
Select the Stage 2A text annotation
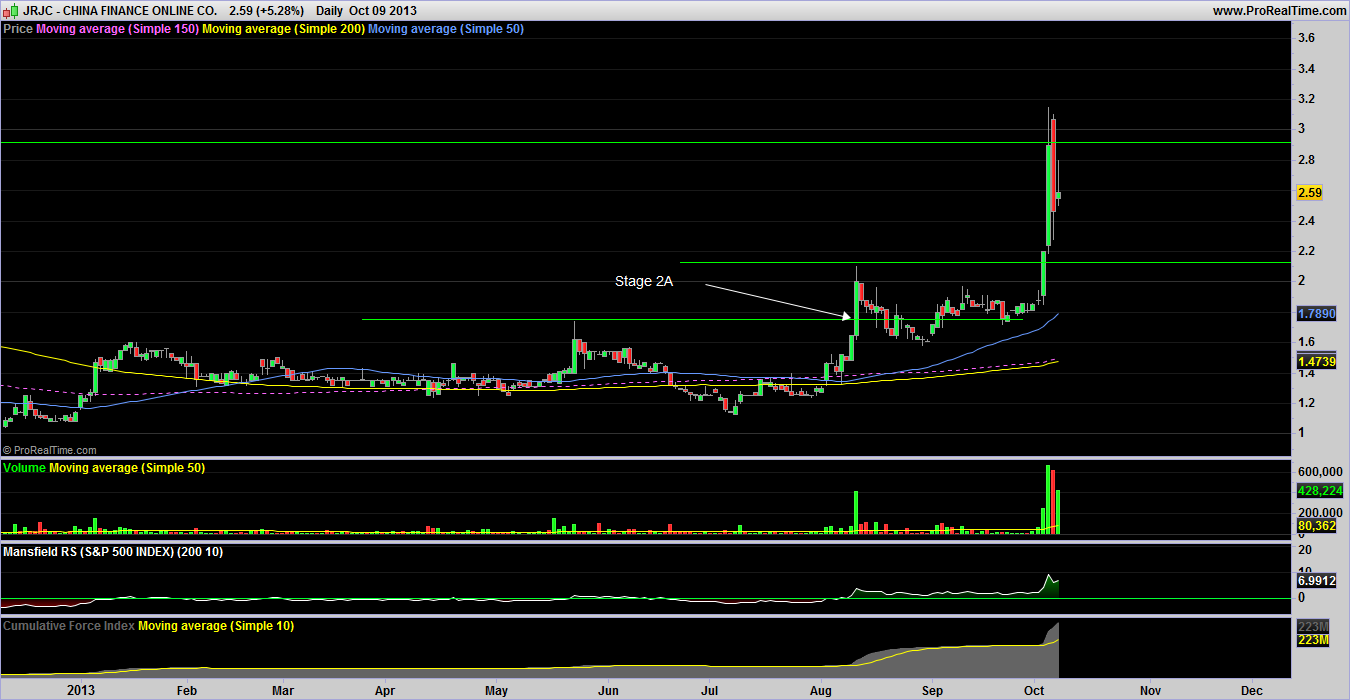[644, 282]
